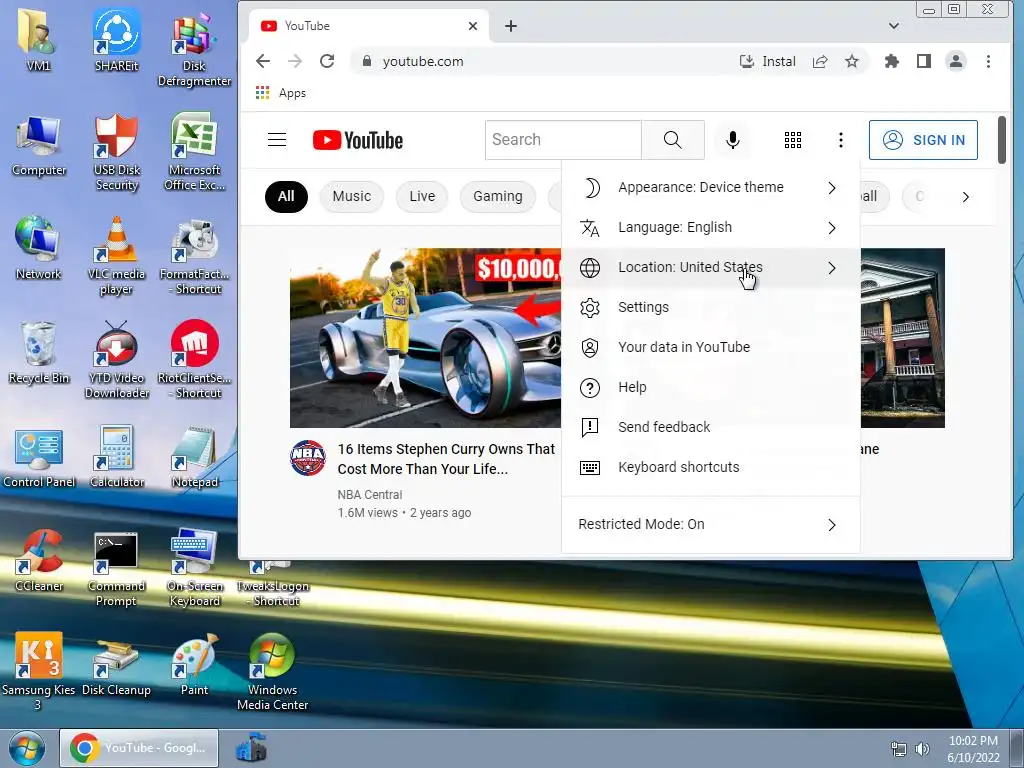
Task: Open a new Chrome tab
Action: tap(511, 26)
